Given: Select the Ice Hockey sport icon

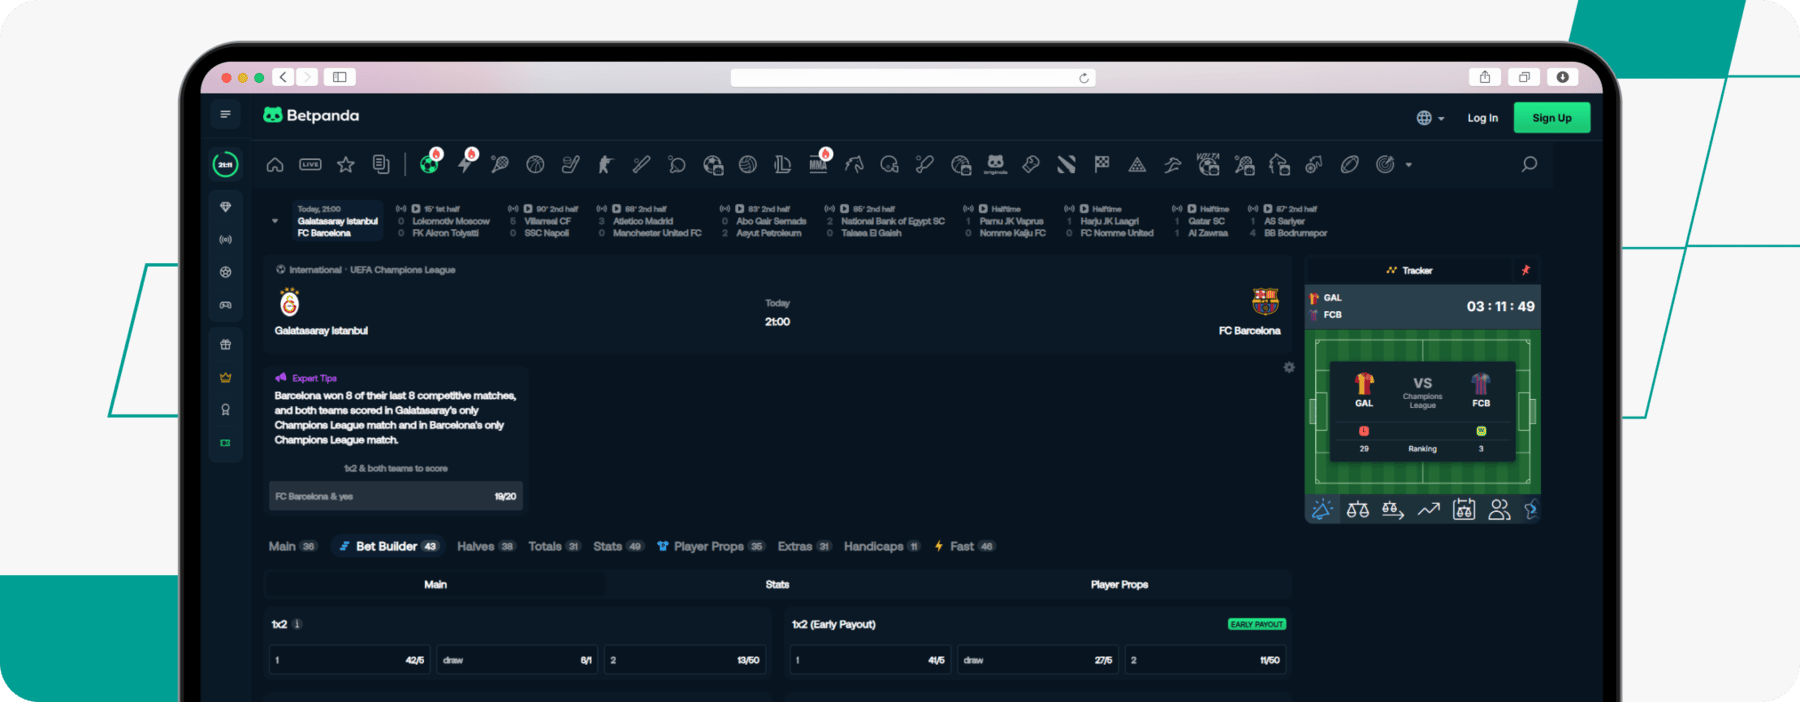Looking at the screenshot, I should coord(571,165).
